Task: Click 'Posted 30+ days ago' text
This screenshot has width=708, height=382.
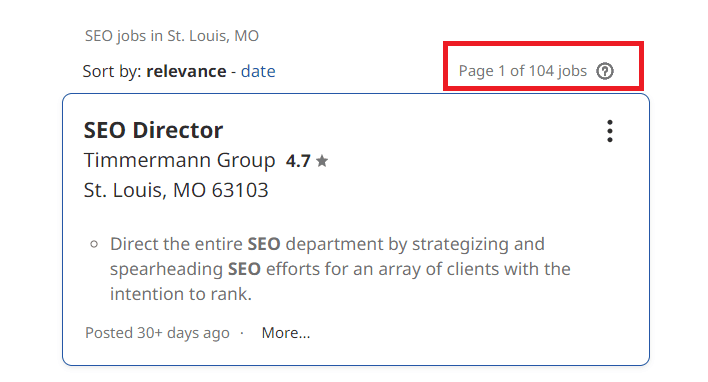Action: [157, 333]
